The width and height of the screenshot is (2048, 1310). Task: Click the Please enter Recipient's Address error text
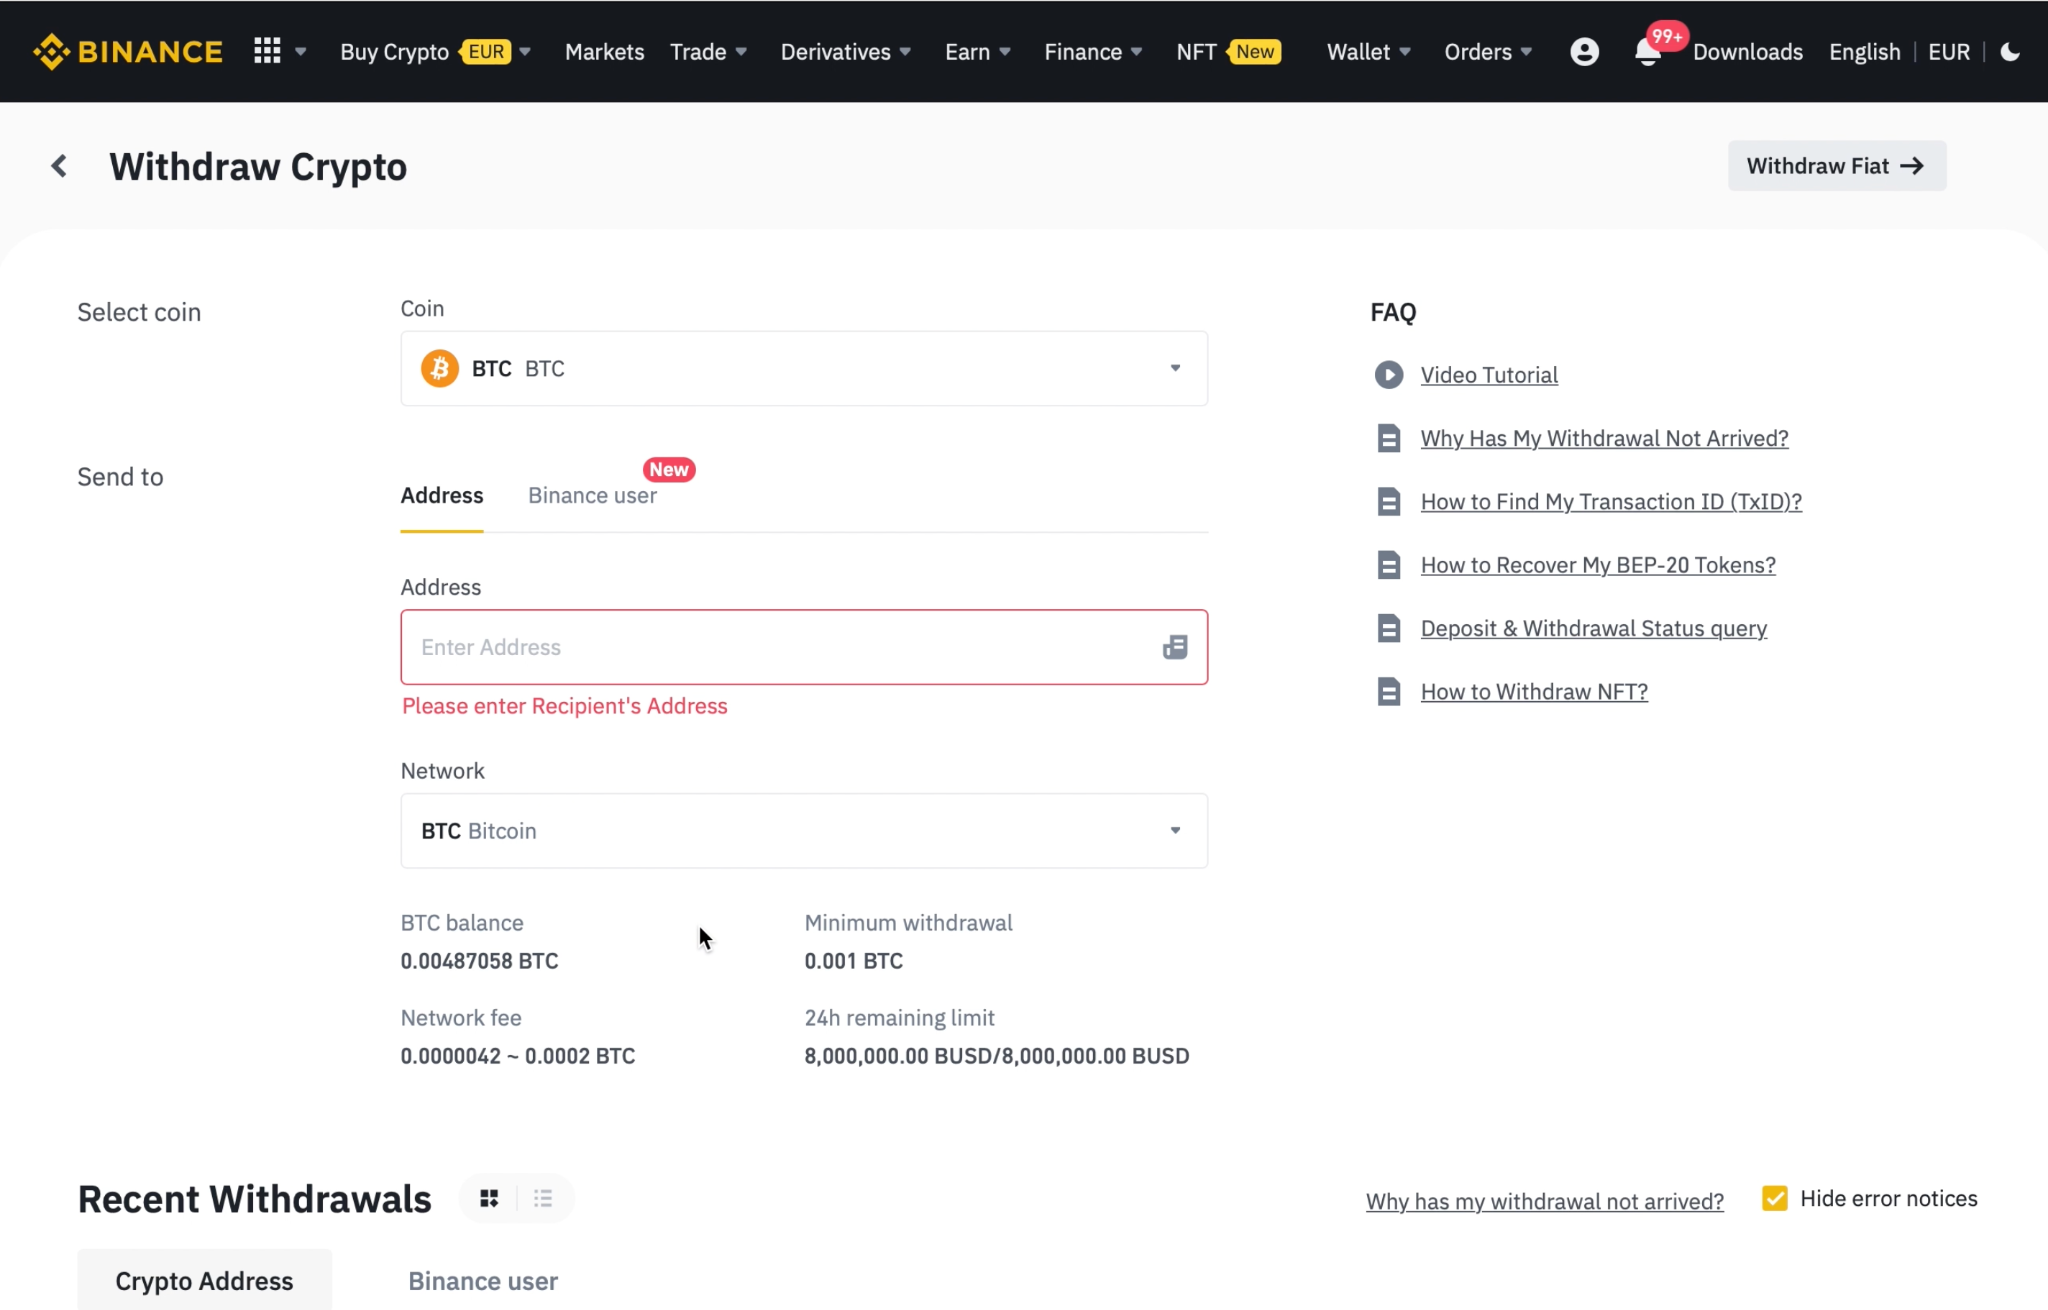point(565,706)
